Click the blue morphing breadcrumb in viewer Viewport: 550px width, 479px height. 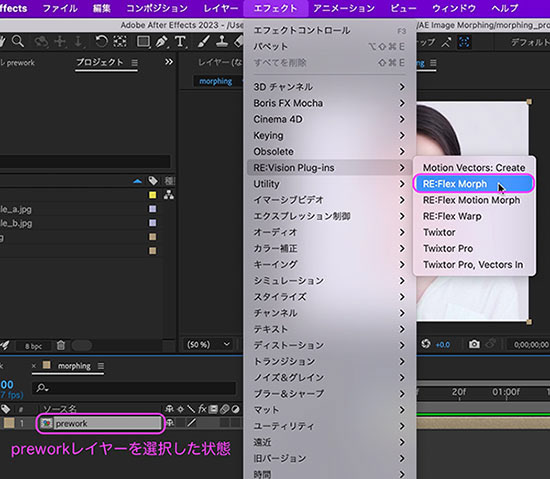(216, 81)
